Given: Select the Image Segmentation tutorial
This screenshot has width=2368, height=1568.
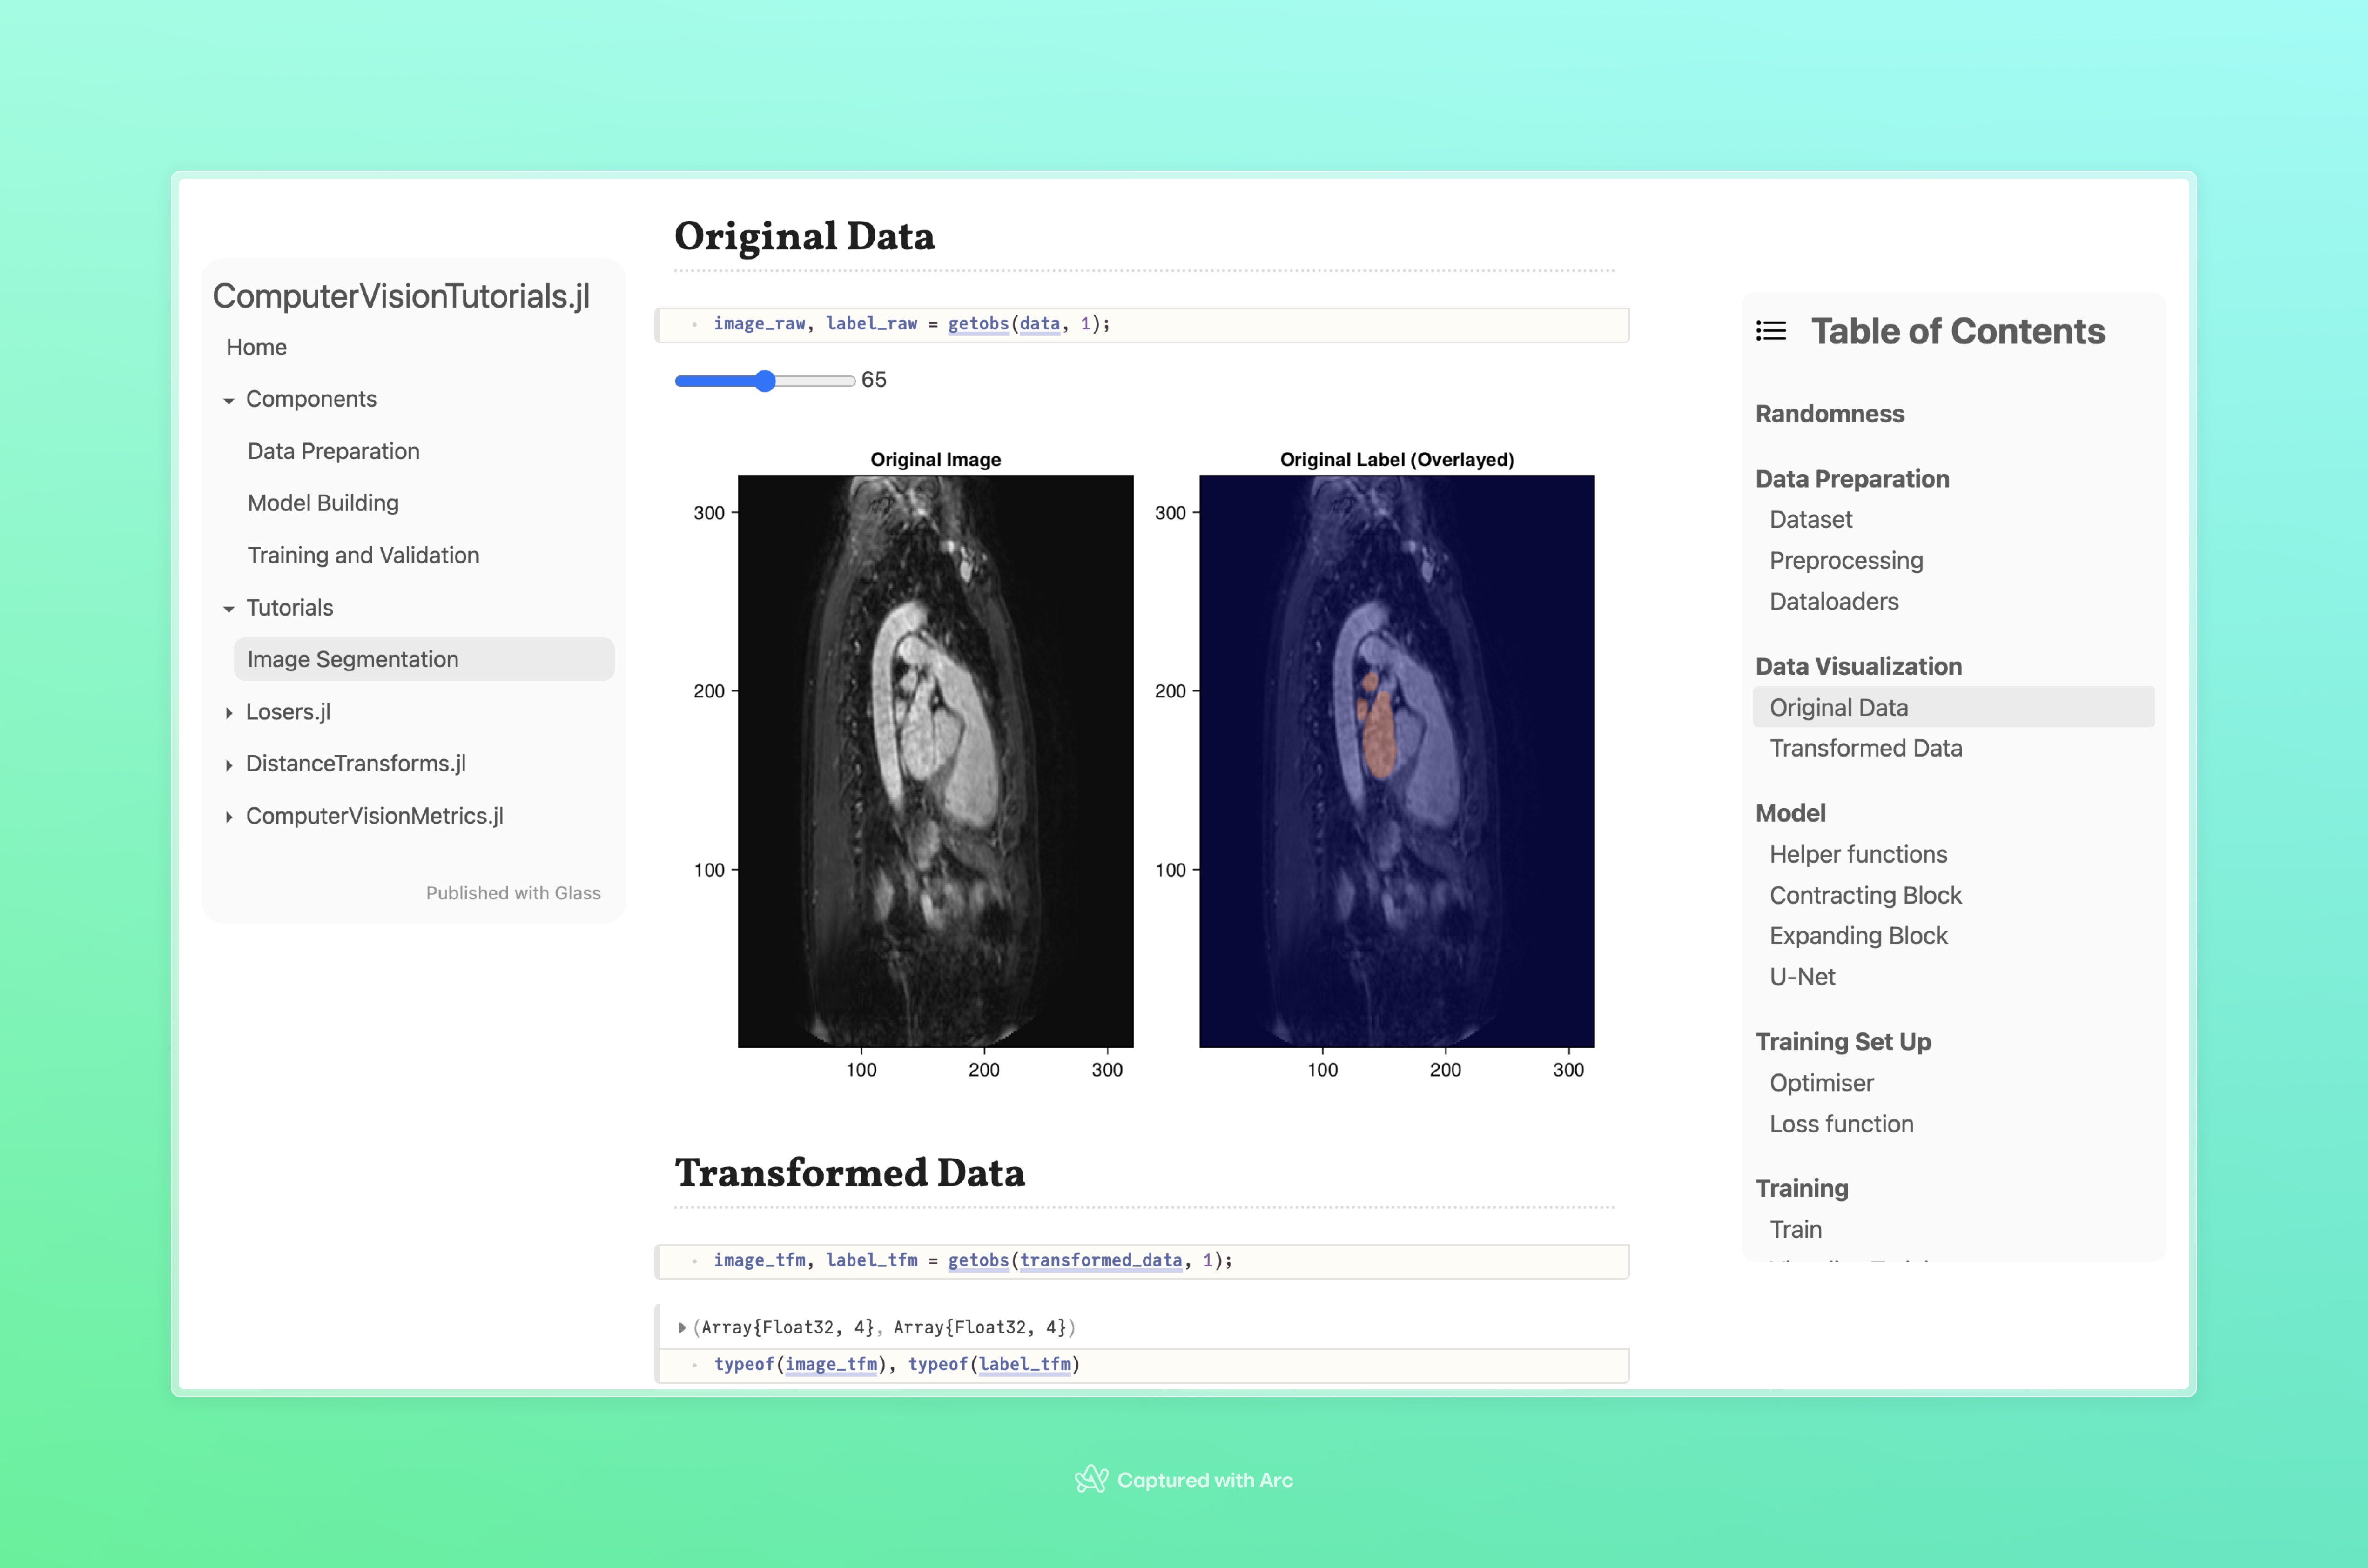Looking at the screenshot, I should [352, 659].
